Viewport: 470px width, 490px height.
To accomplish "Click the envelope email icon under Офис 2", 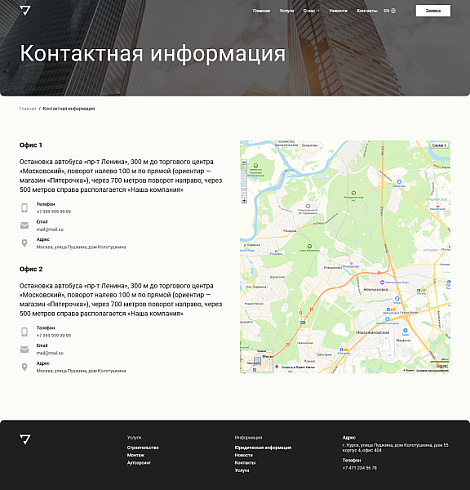I will [24, 349].
